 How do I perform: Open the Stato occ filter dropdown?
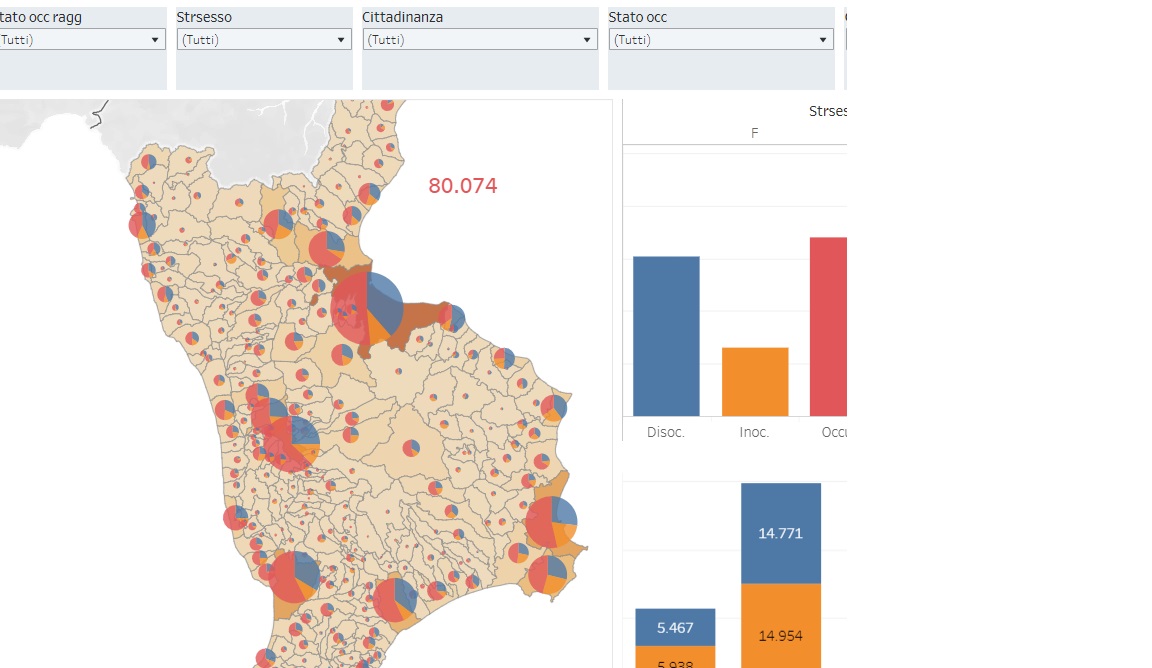721,40
